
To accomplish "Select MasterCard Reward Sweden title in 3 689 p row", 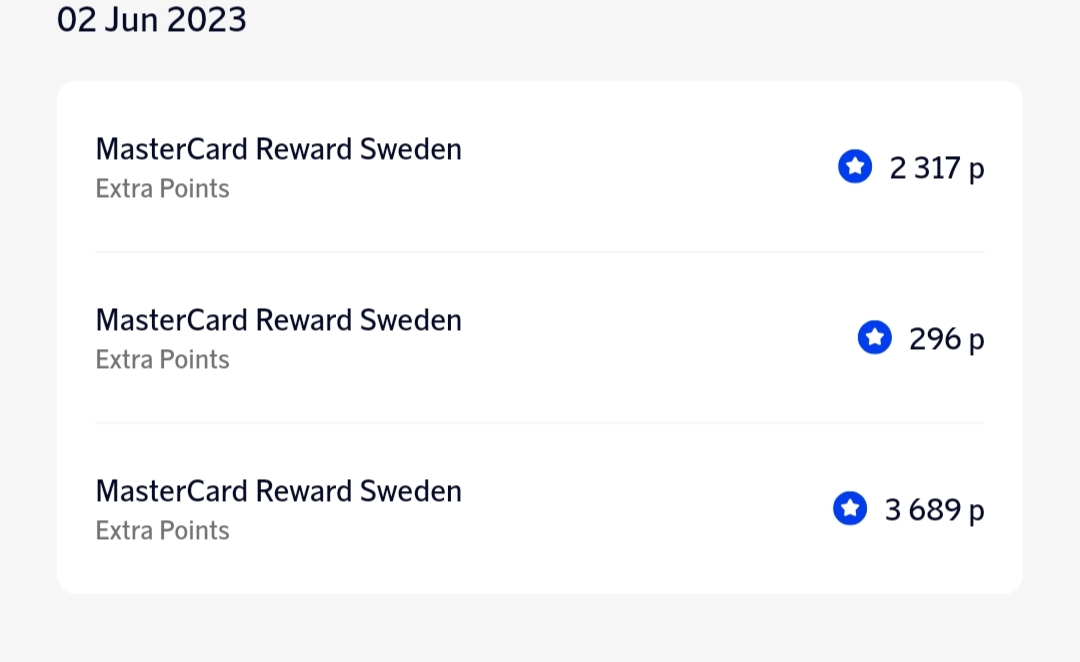I will 278,492.
